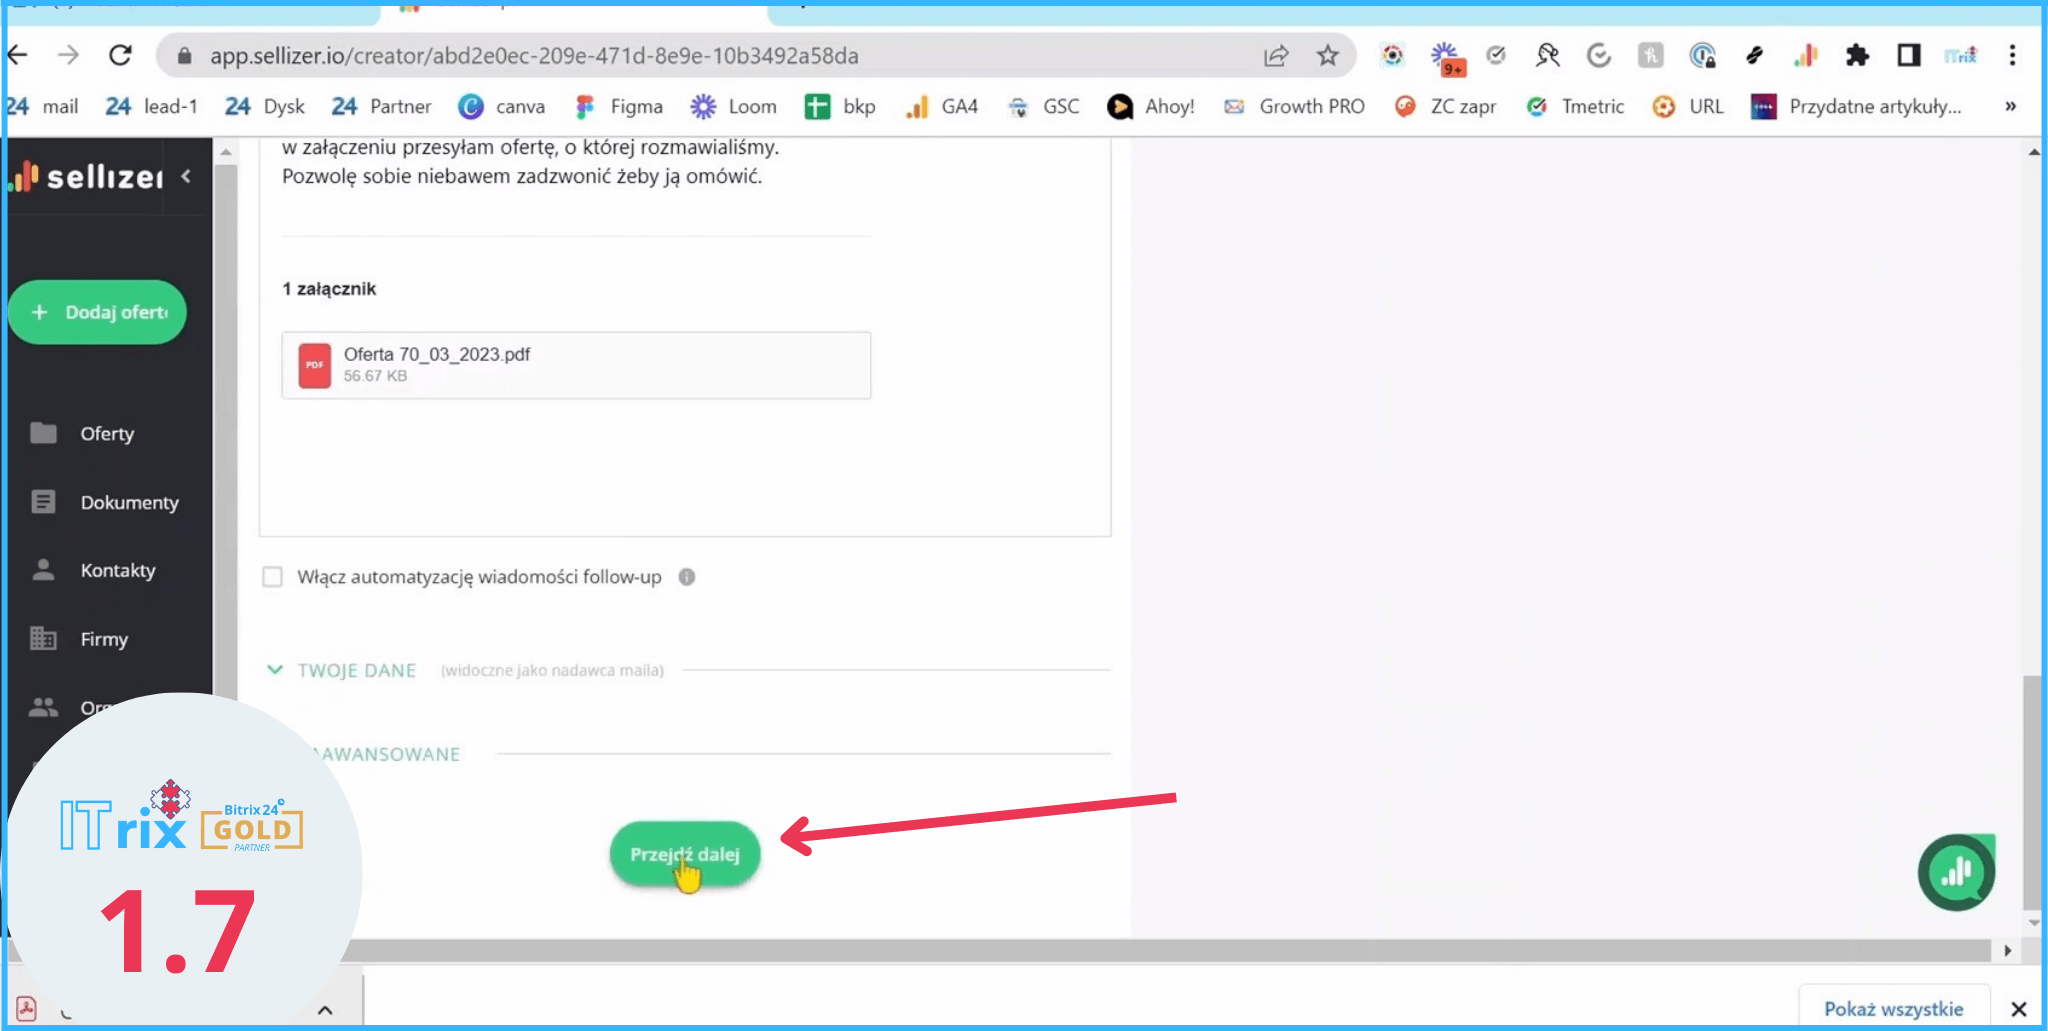Open the browser extensions puzzle icon
2048x1031 pixels.
pyautogui.click(x=1857, y=56)
